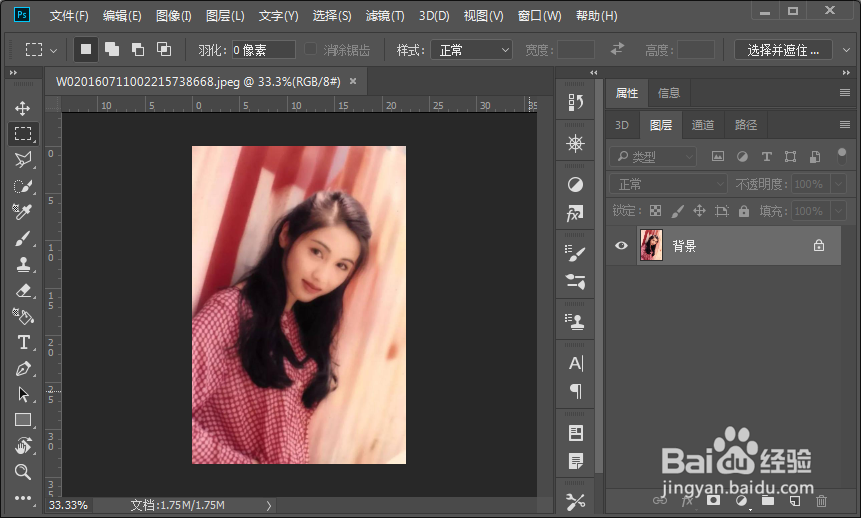Viewport: 861px width, 518px height.
Task: Select the Horizontal Type tool
Action: pos(23,342)
